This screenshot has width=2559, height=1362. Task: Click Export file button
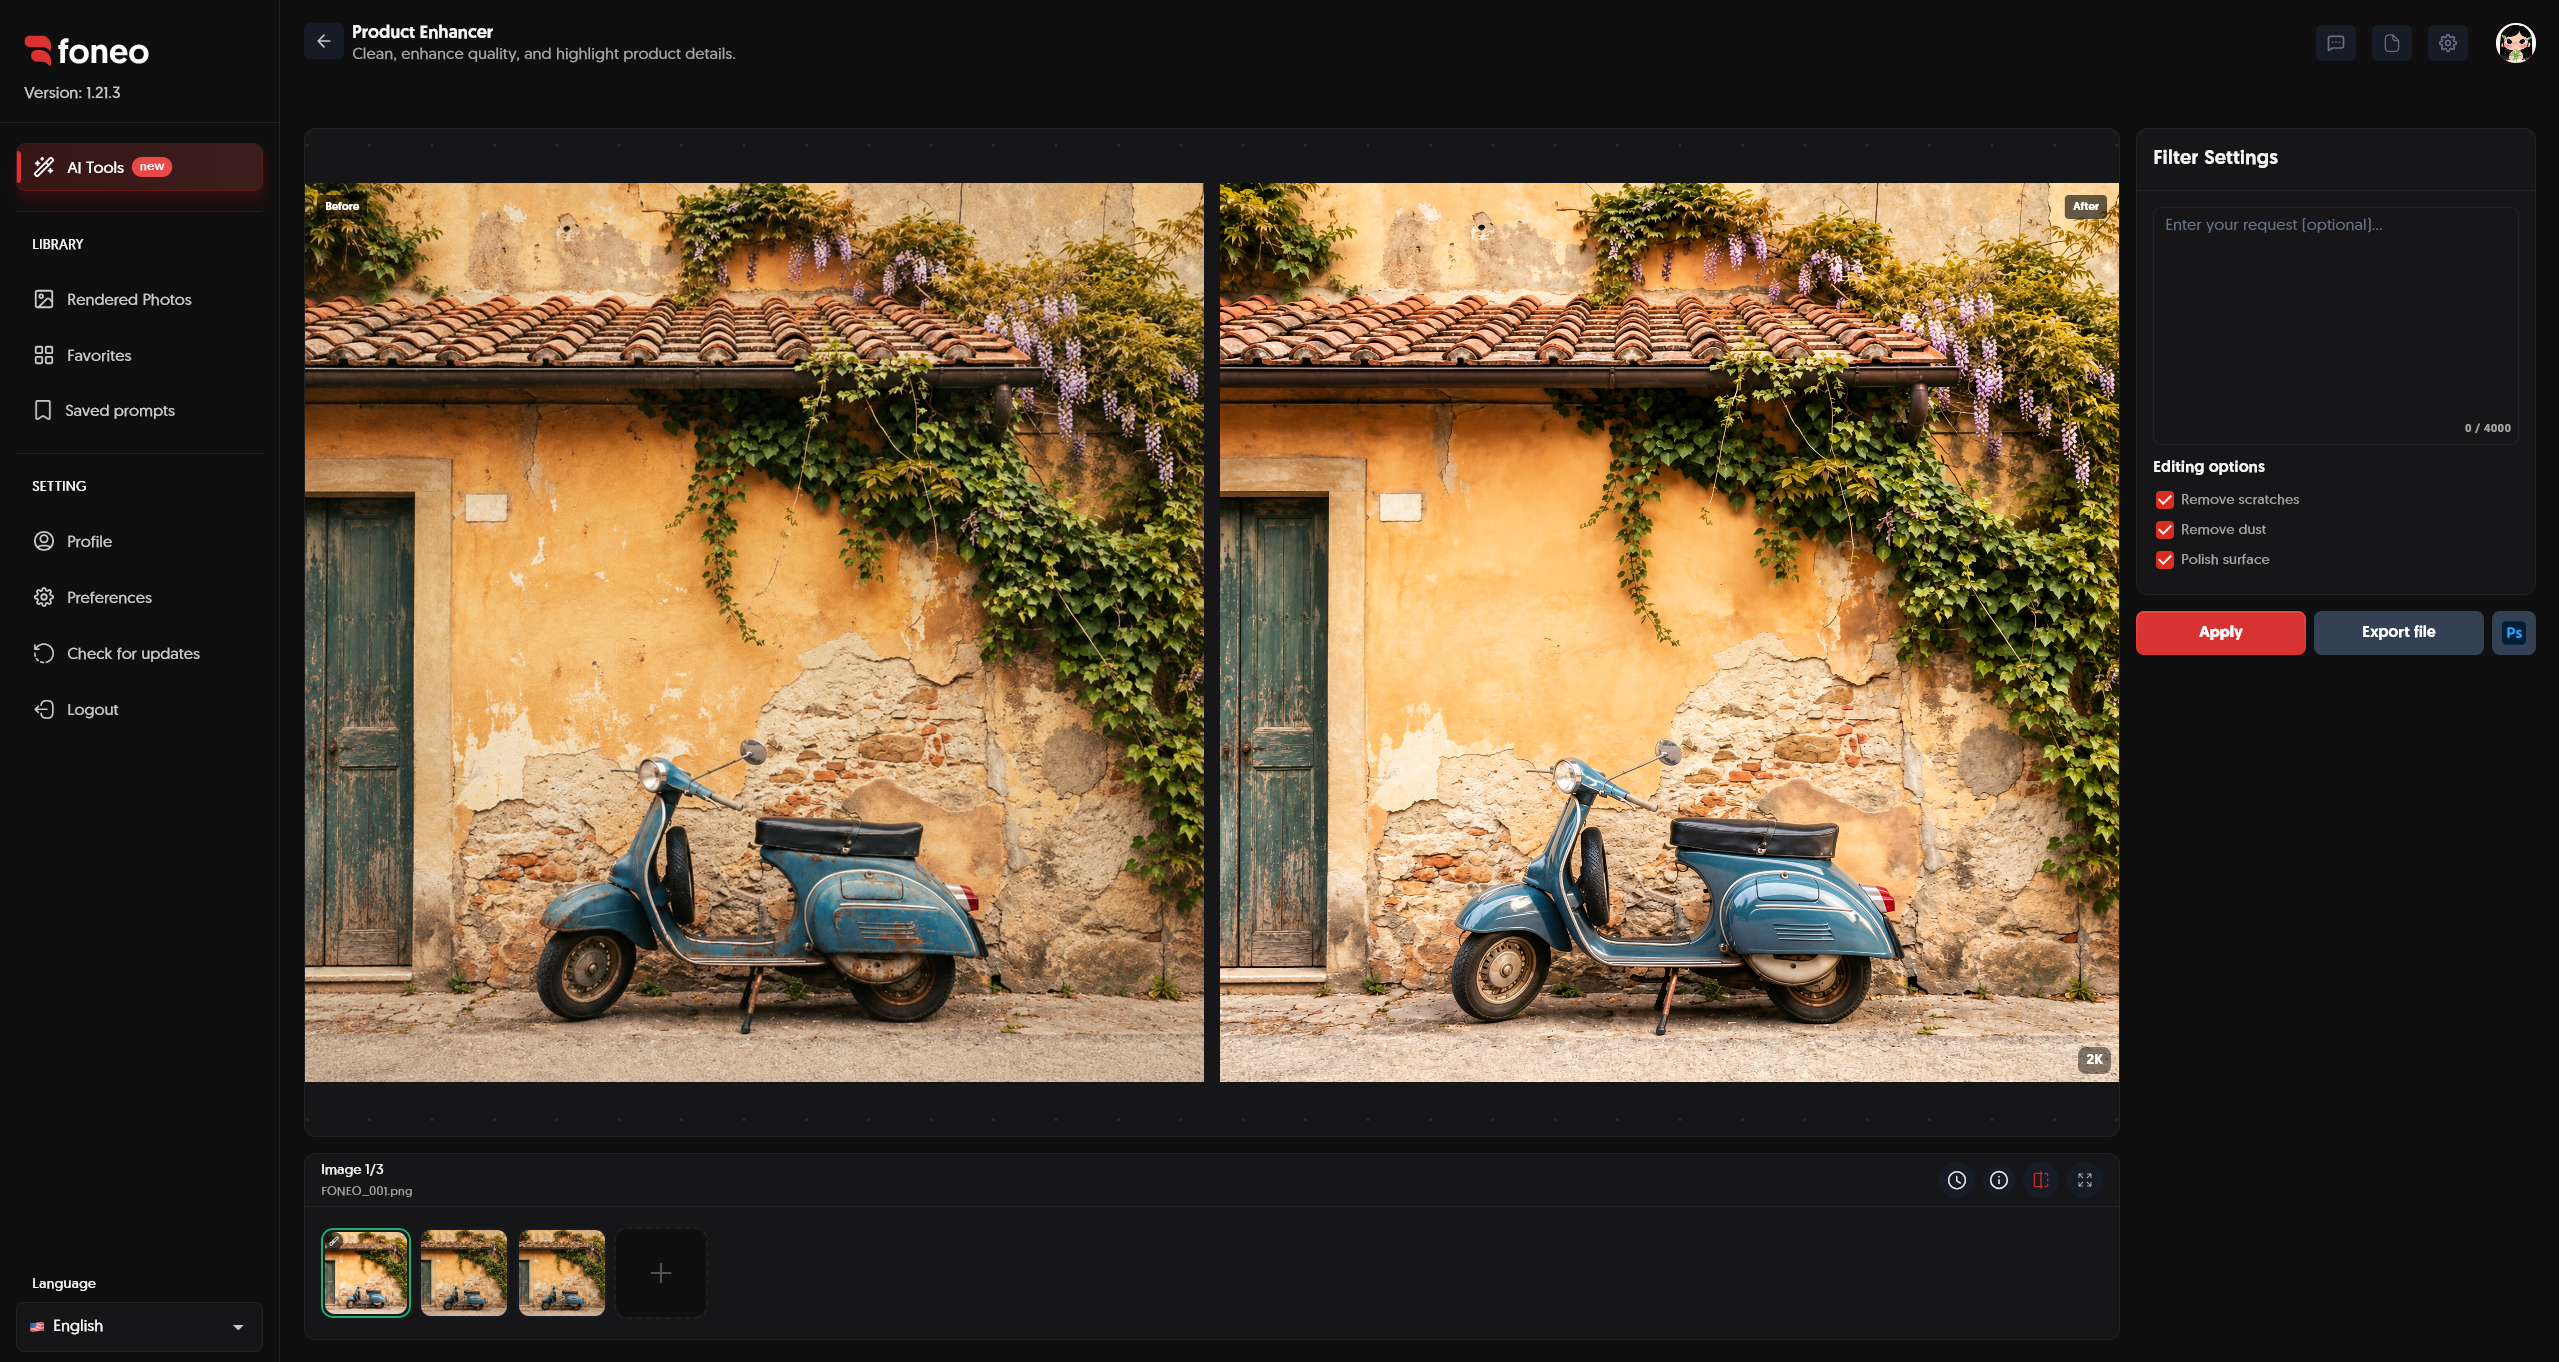[2398, 632]
